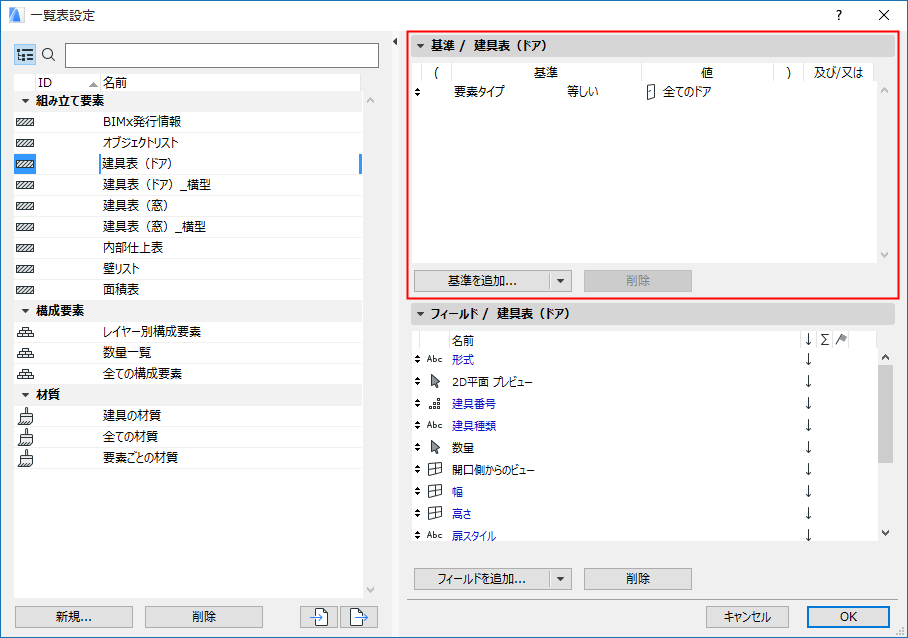Collapse the 基準 / 建具表（ドア） panel

(420, 46)
